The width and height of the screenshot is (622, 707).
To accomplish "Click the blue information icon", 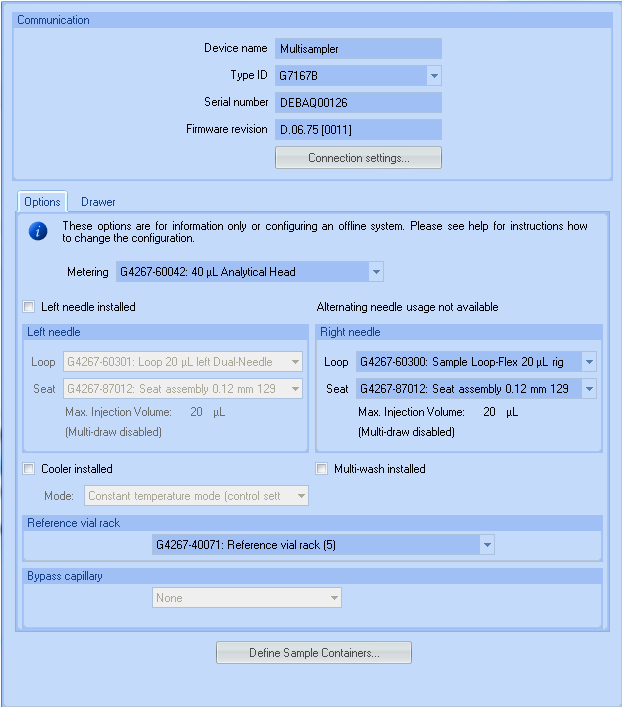I will click(x=38, y=232).
